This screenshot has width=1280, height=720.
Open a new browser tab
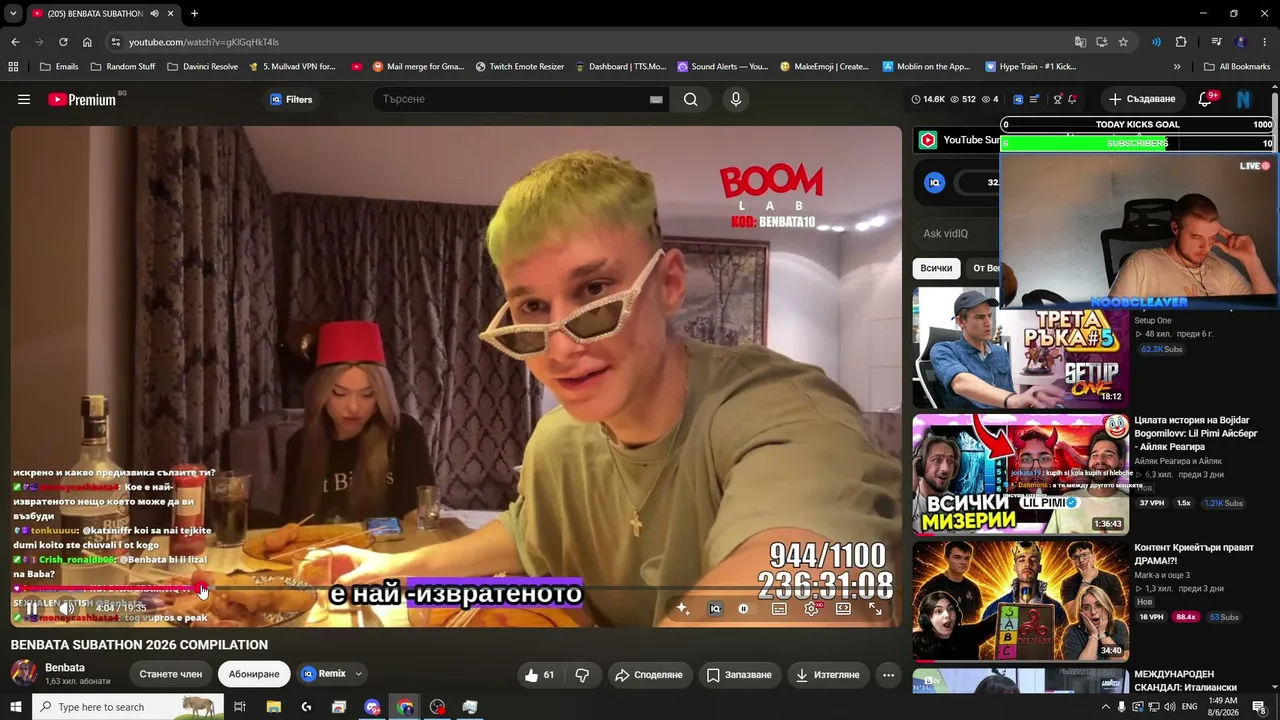pyautogui.click(x=194, y=14)
